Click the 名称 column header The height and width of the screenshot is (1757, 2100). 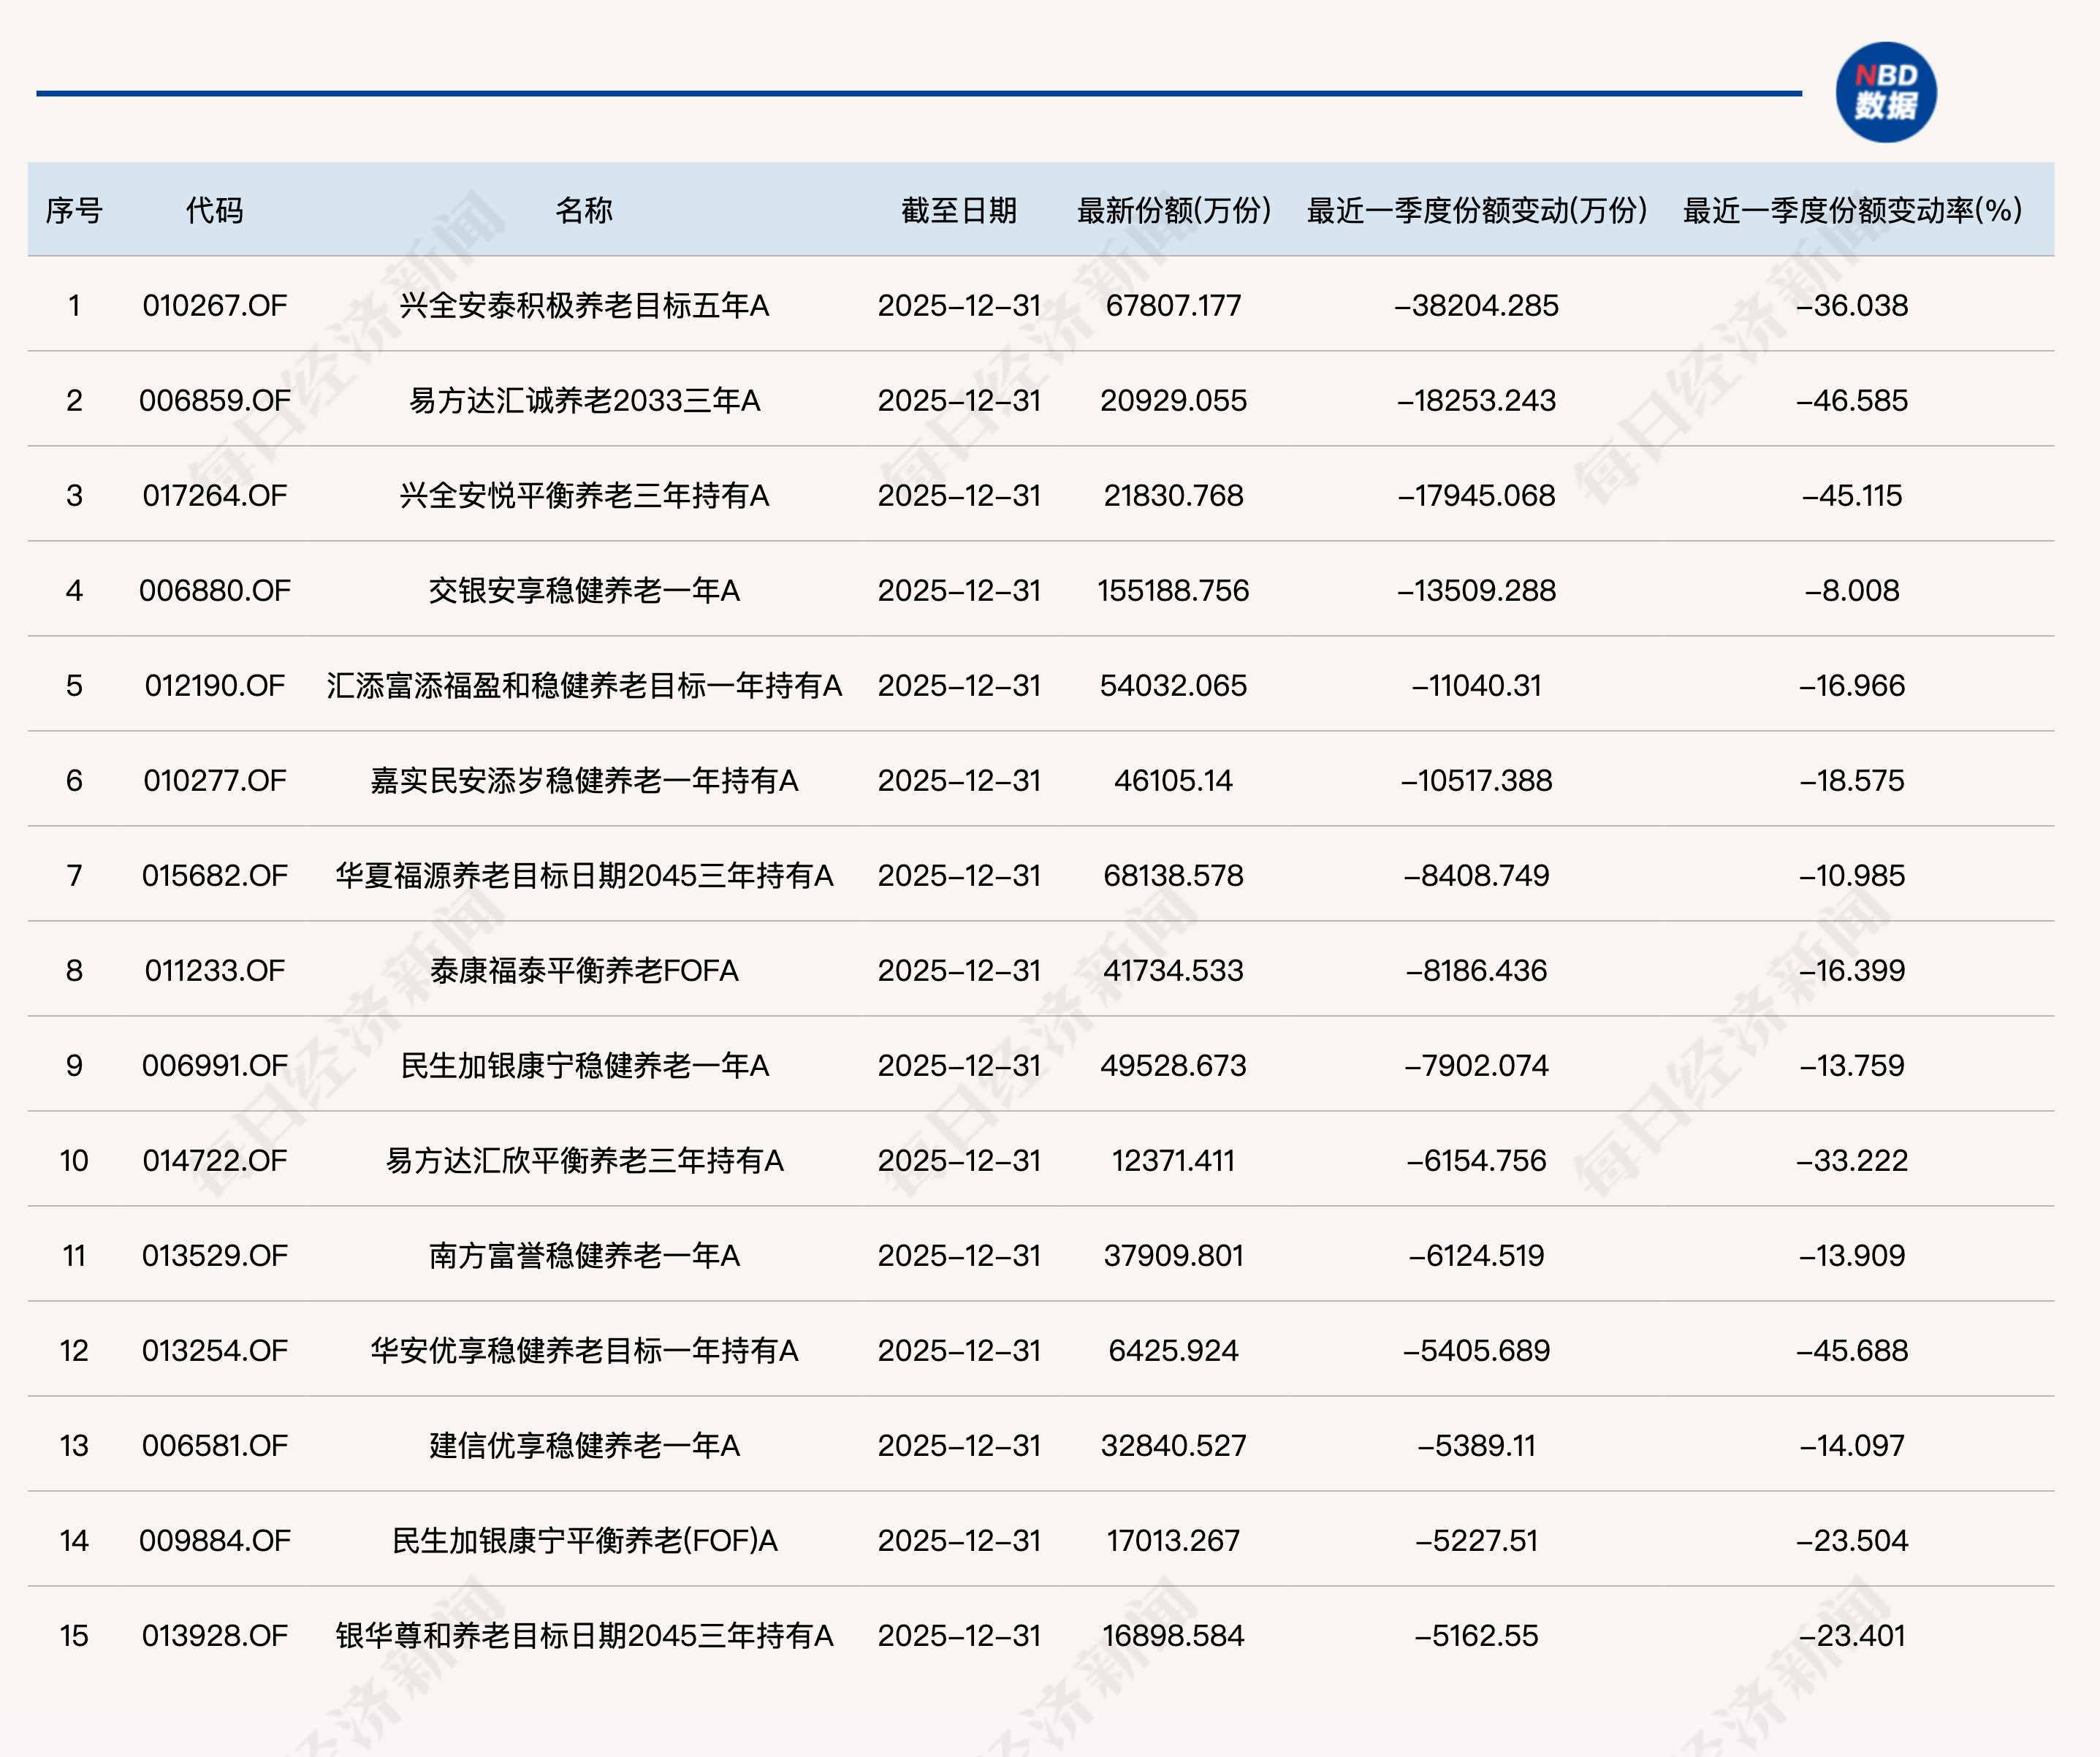(584, 210)
